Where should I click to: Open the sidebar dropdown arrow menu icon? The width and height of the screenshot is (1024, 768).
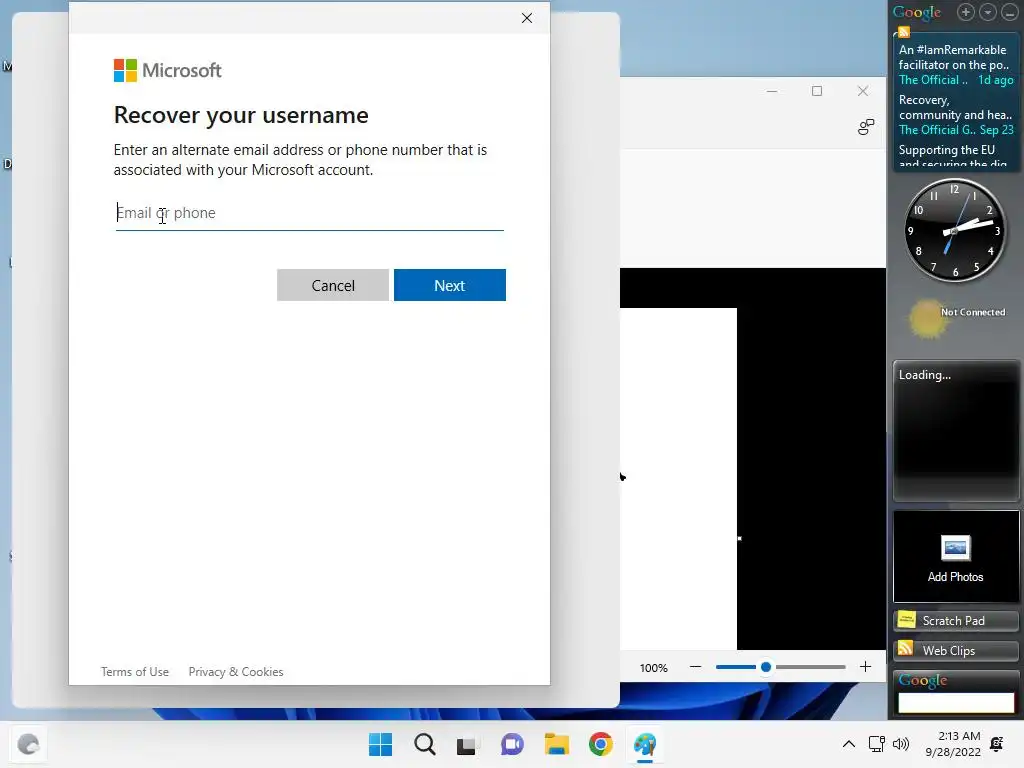click(x=988, y=12)
